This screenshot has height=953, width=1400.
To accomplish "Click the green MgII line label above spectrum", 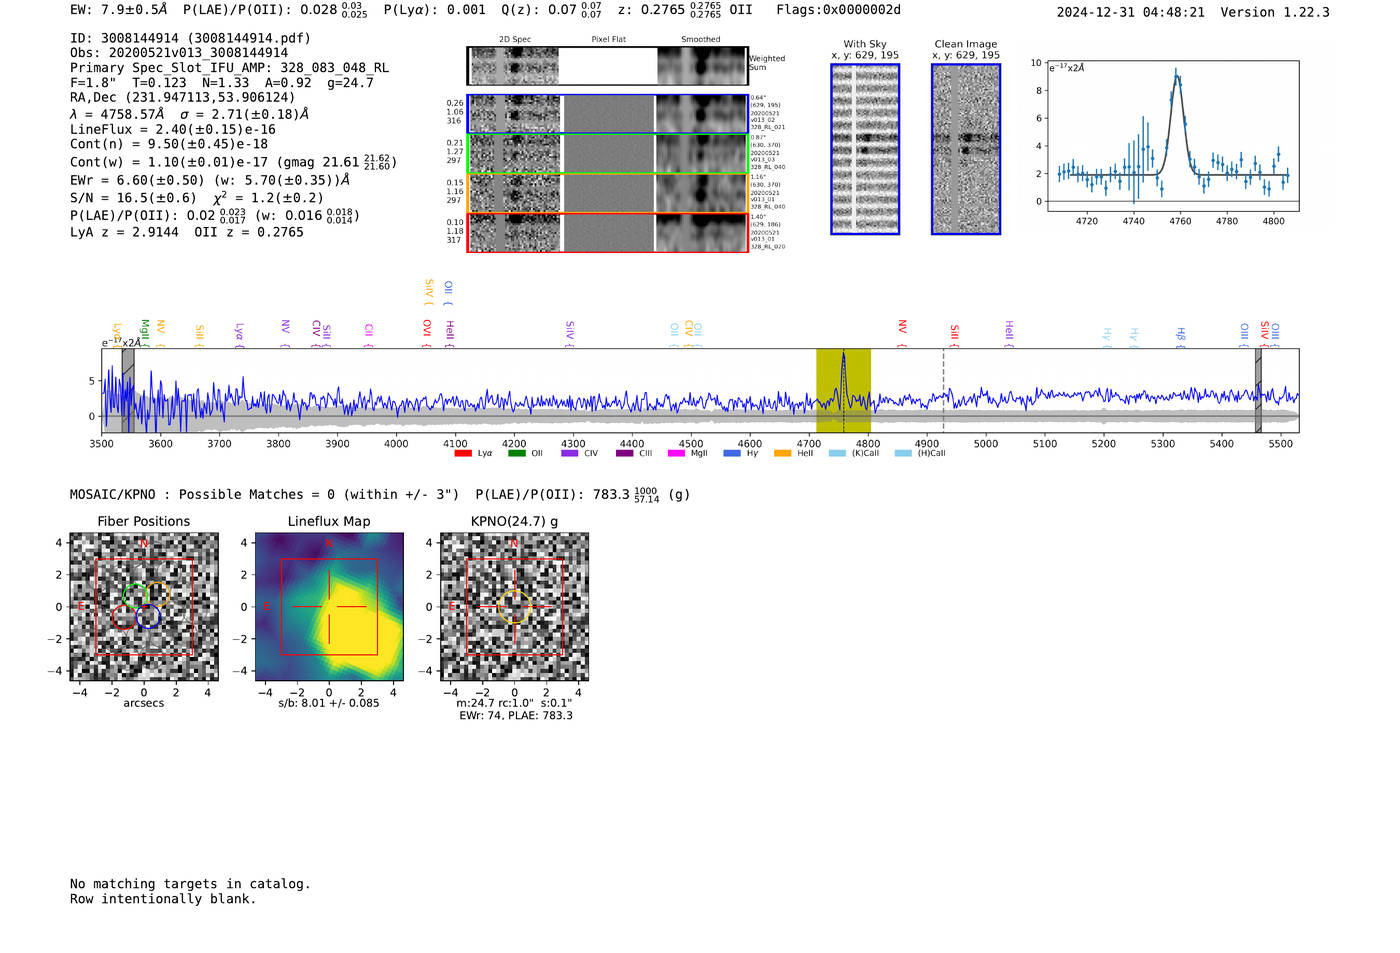I will (144, 333).
